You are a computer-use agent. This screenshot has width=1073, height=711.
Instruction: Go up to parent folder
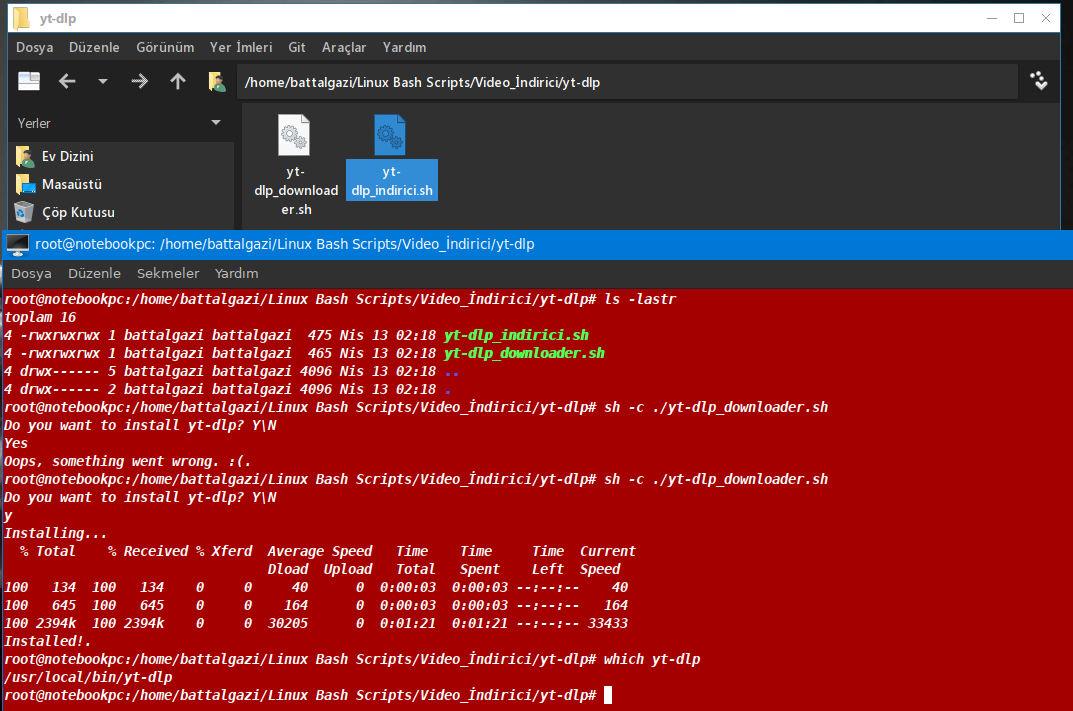tap(178, 81)
